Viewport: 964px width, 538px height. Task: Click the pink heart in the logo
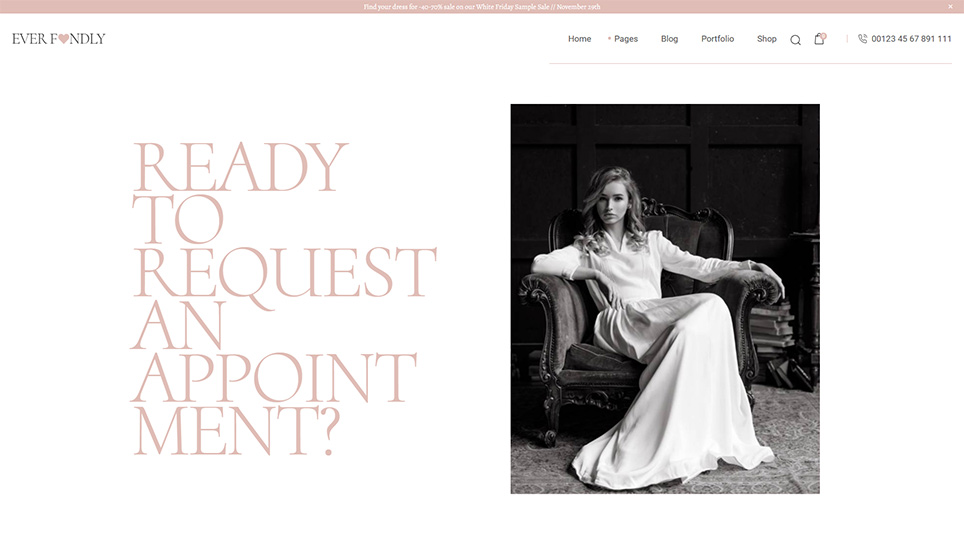pyautogui.click(x=62, y=39)
